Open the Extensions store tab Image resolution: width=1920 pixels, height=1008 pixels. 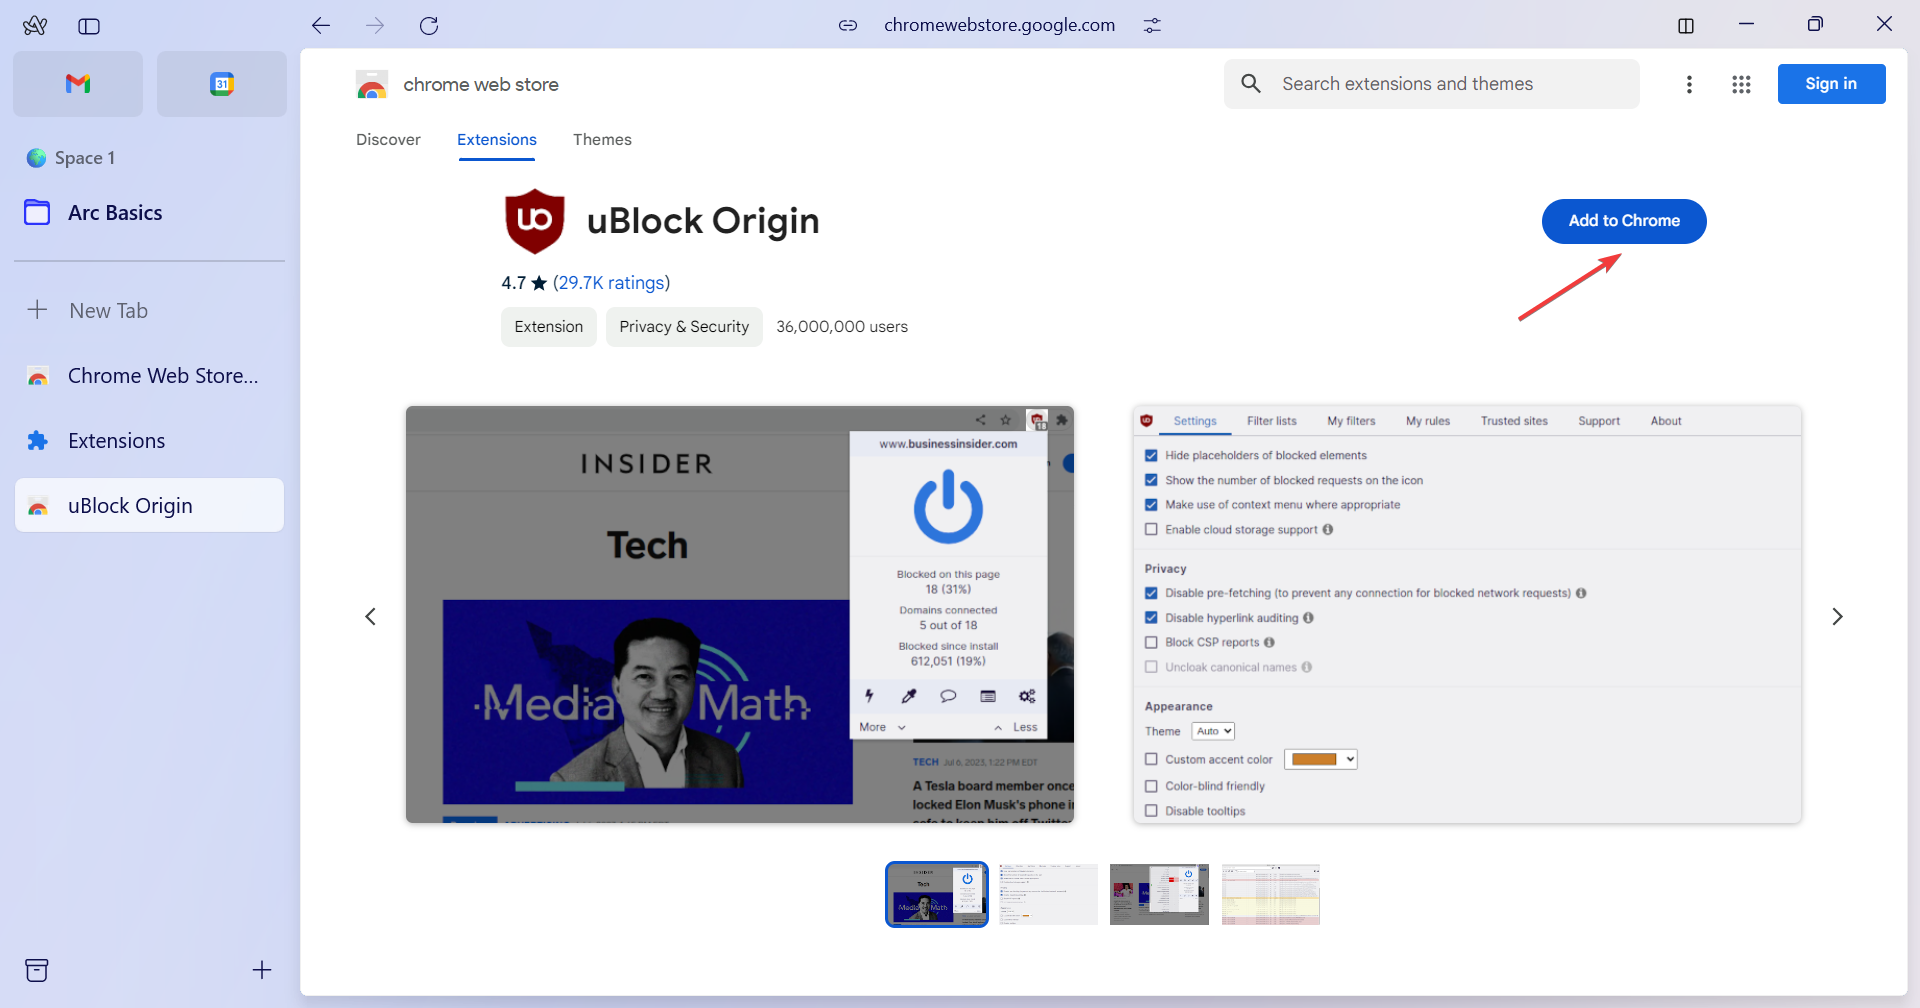[497, 140]
